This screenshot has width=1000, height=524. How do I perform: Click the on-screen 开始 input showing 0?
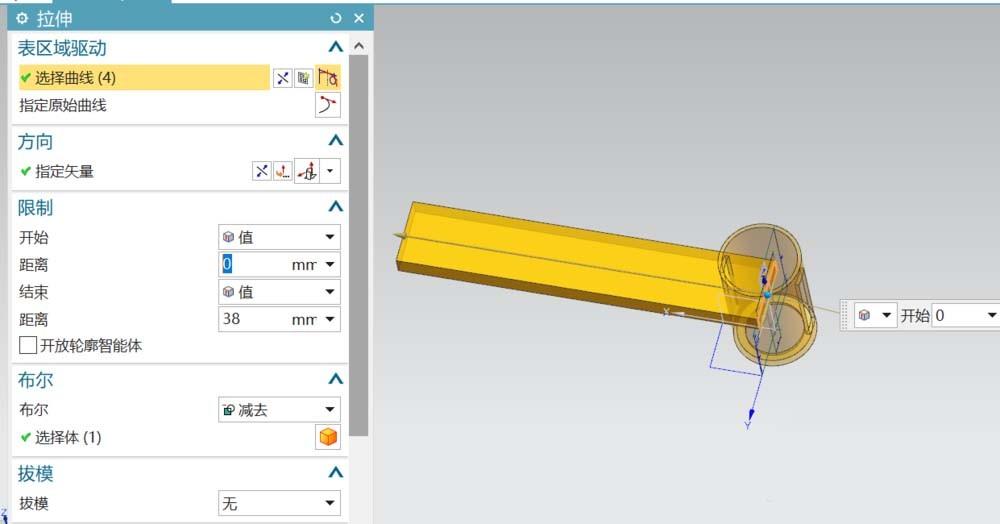[x=957, y=315]
